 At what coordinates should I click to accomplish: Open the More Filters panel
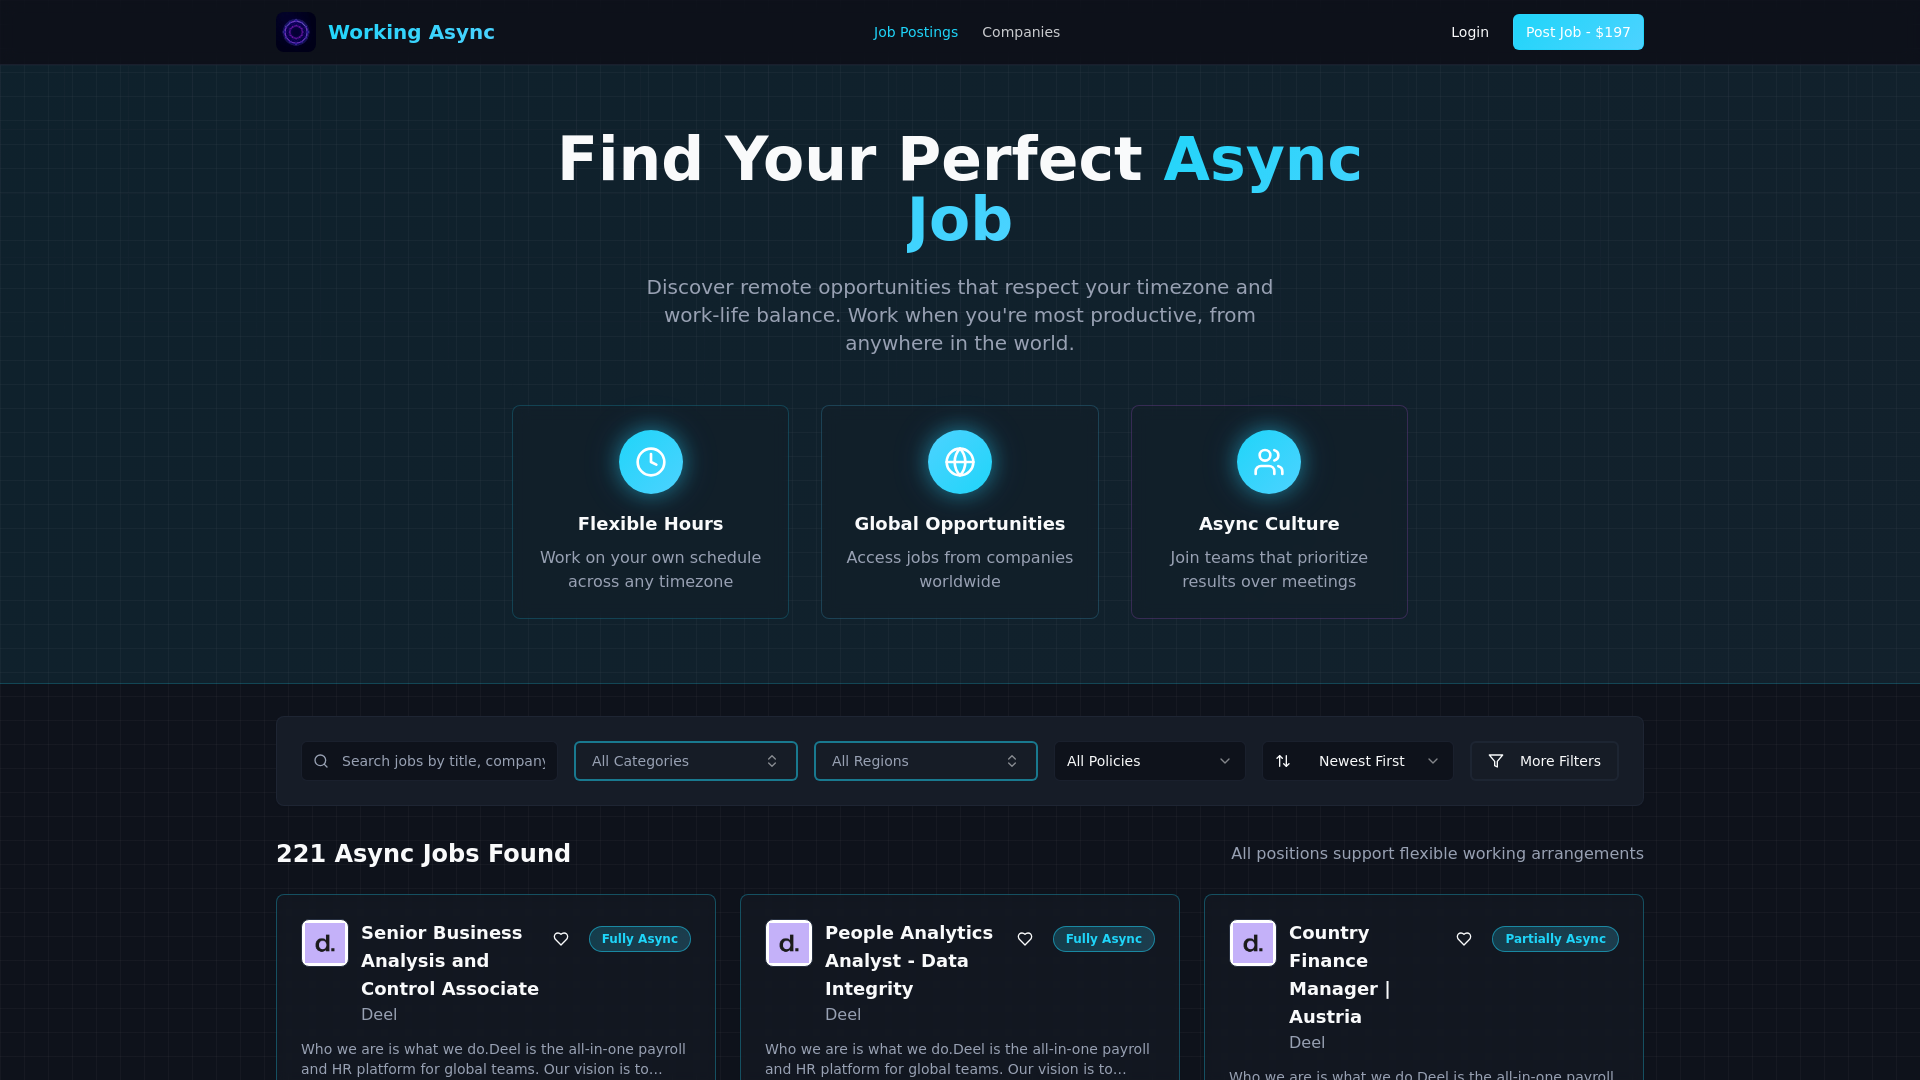tap(1544, 761)
